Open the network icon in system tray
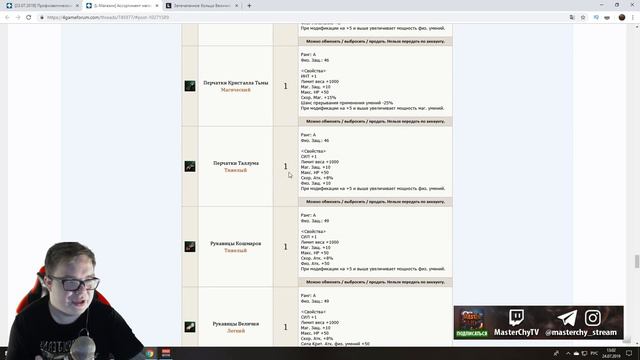 (584, 353)
